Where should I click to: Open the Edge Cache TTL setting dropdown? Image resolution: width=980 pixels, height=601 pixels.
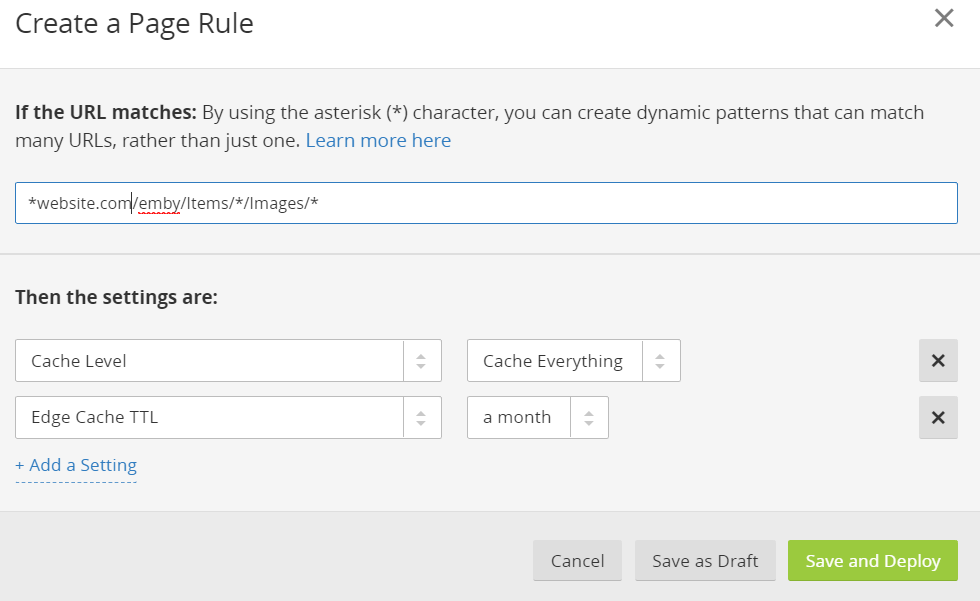click(210, 418)
